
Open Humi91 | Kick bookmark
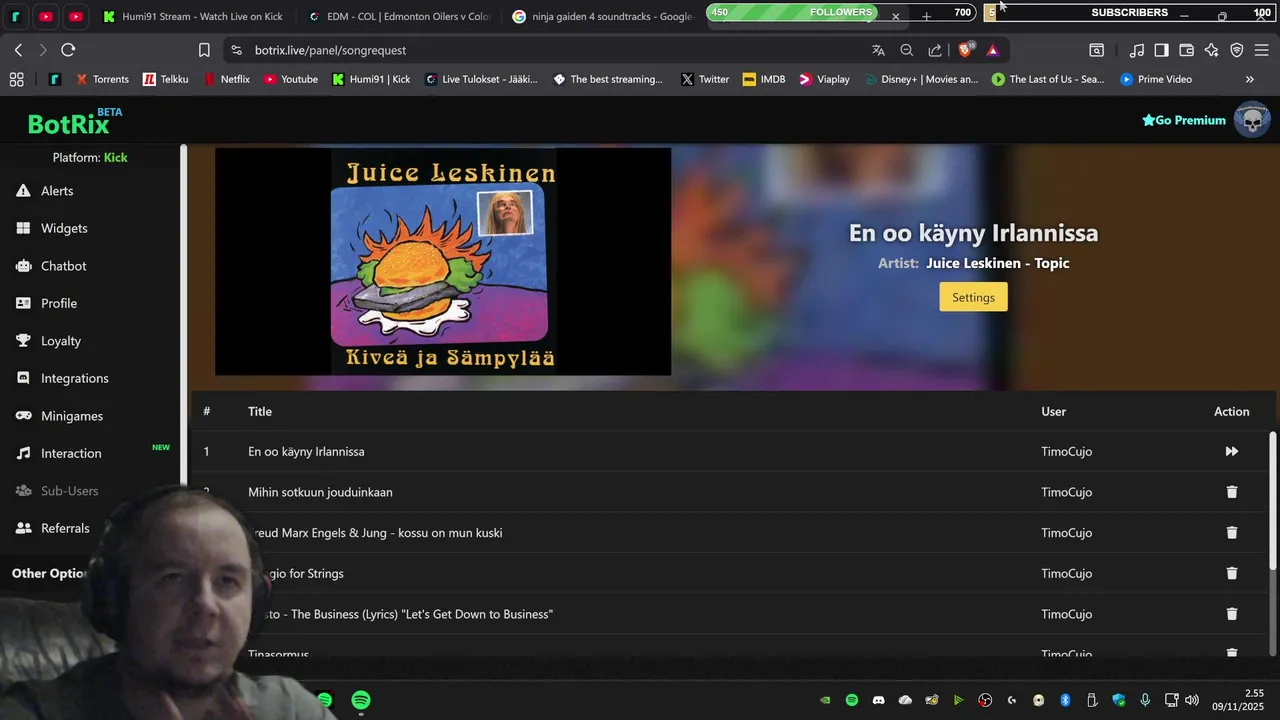pyautogui.click(x=371, y=79)
